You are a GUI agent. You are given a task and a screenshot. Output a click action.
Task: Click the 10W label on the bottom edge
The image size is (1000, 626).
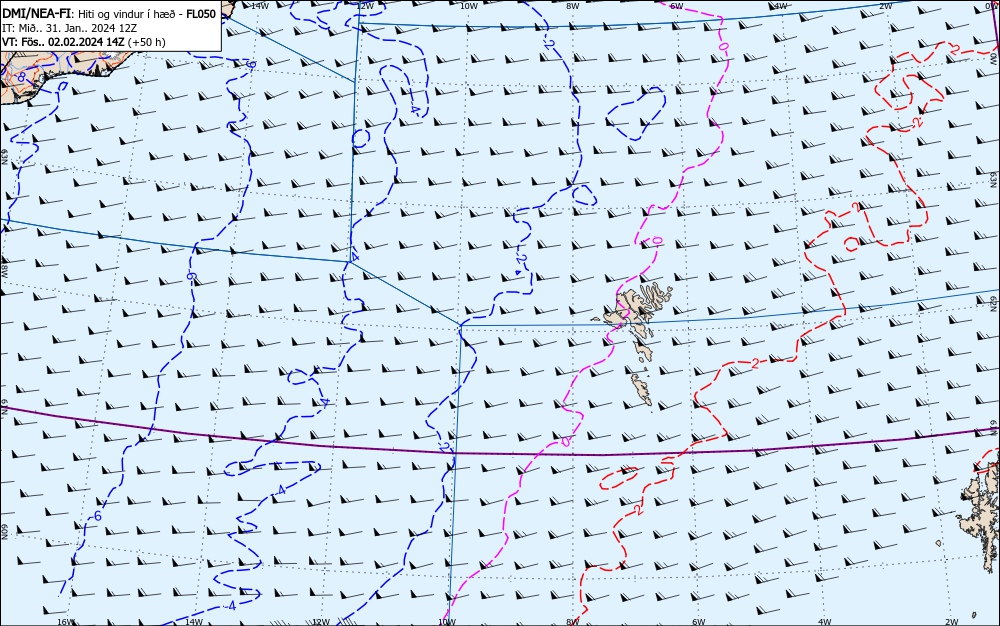pyautogui.click(x=447, y=622)
